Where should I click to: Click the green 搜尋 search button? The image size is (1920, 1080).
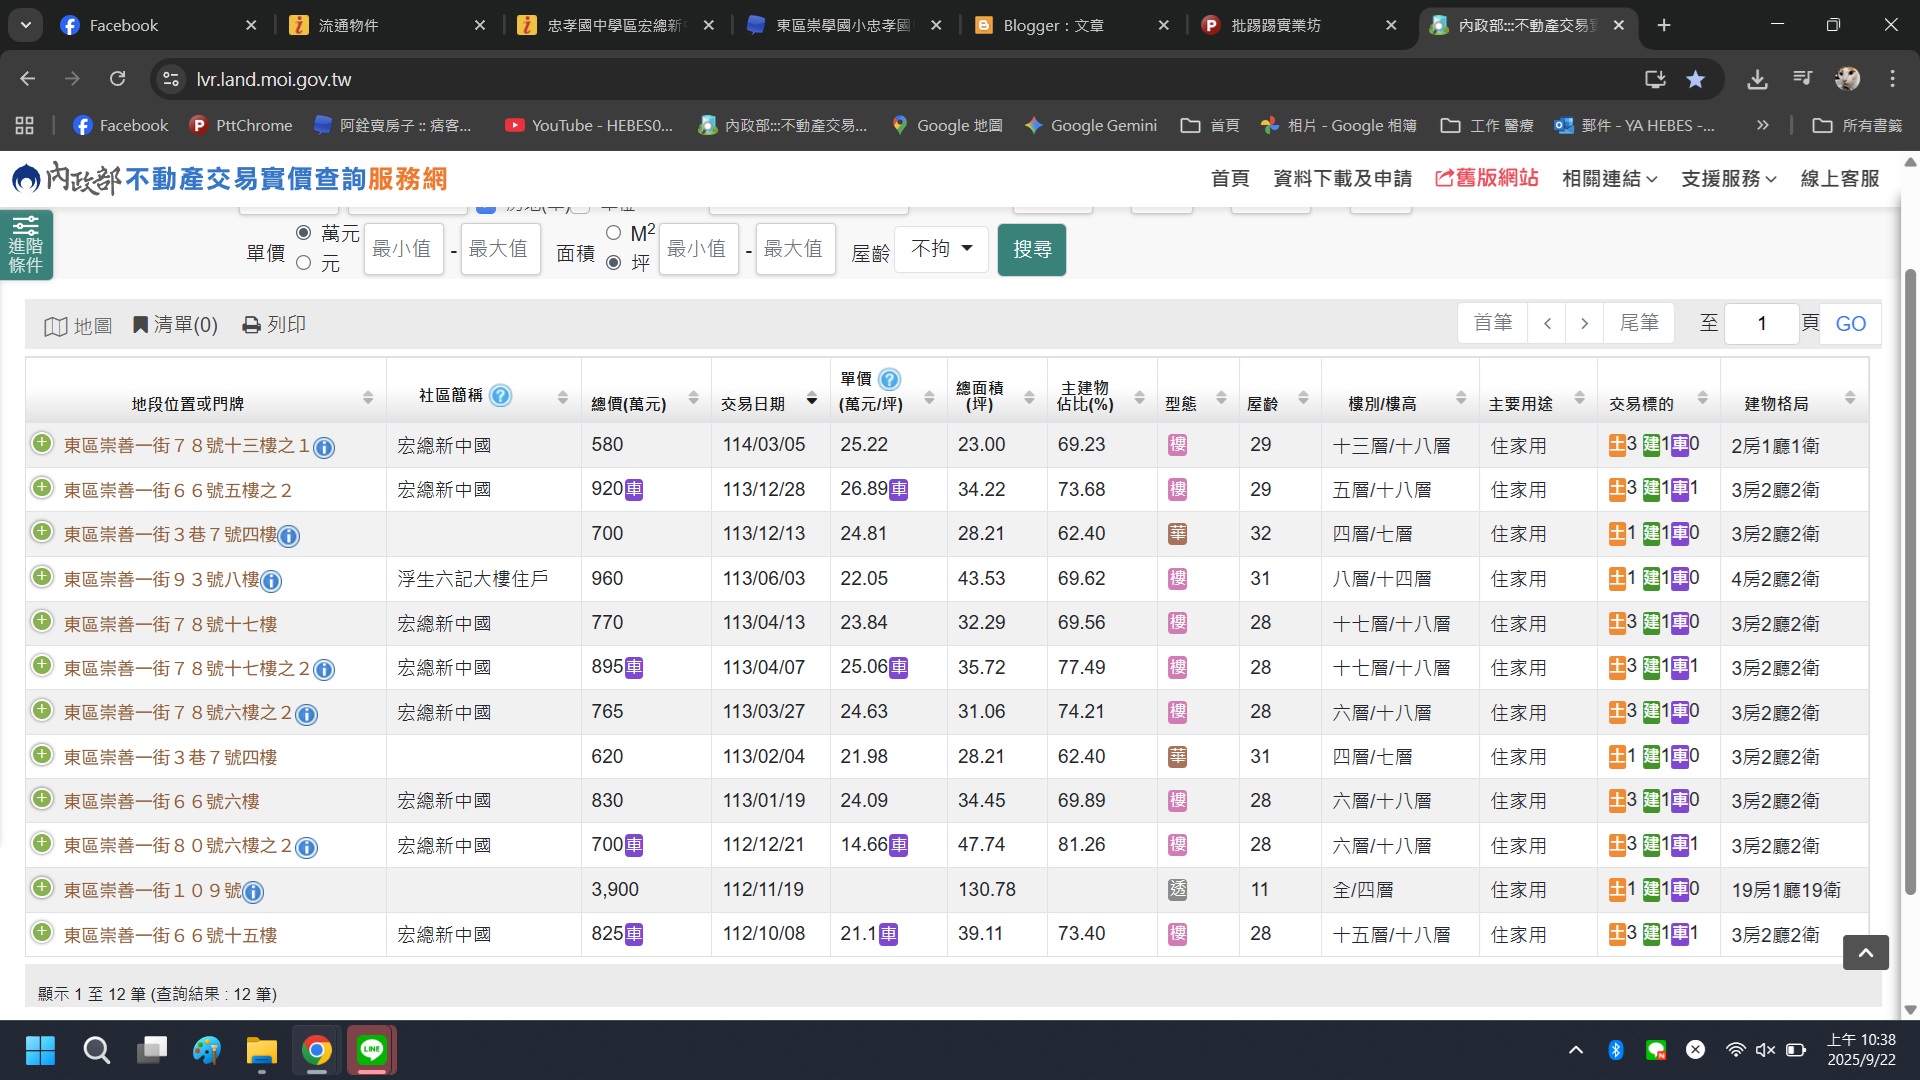pyautogui.click(x=1031, y=249)
